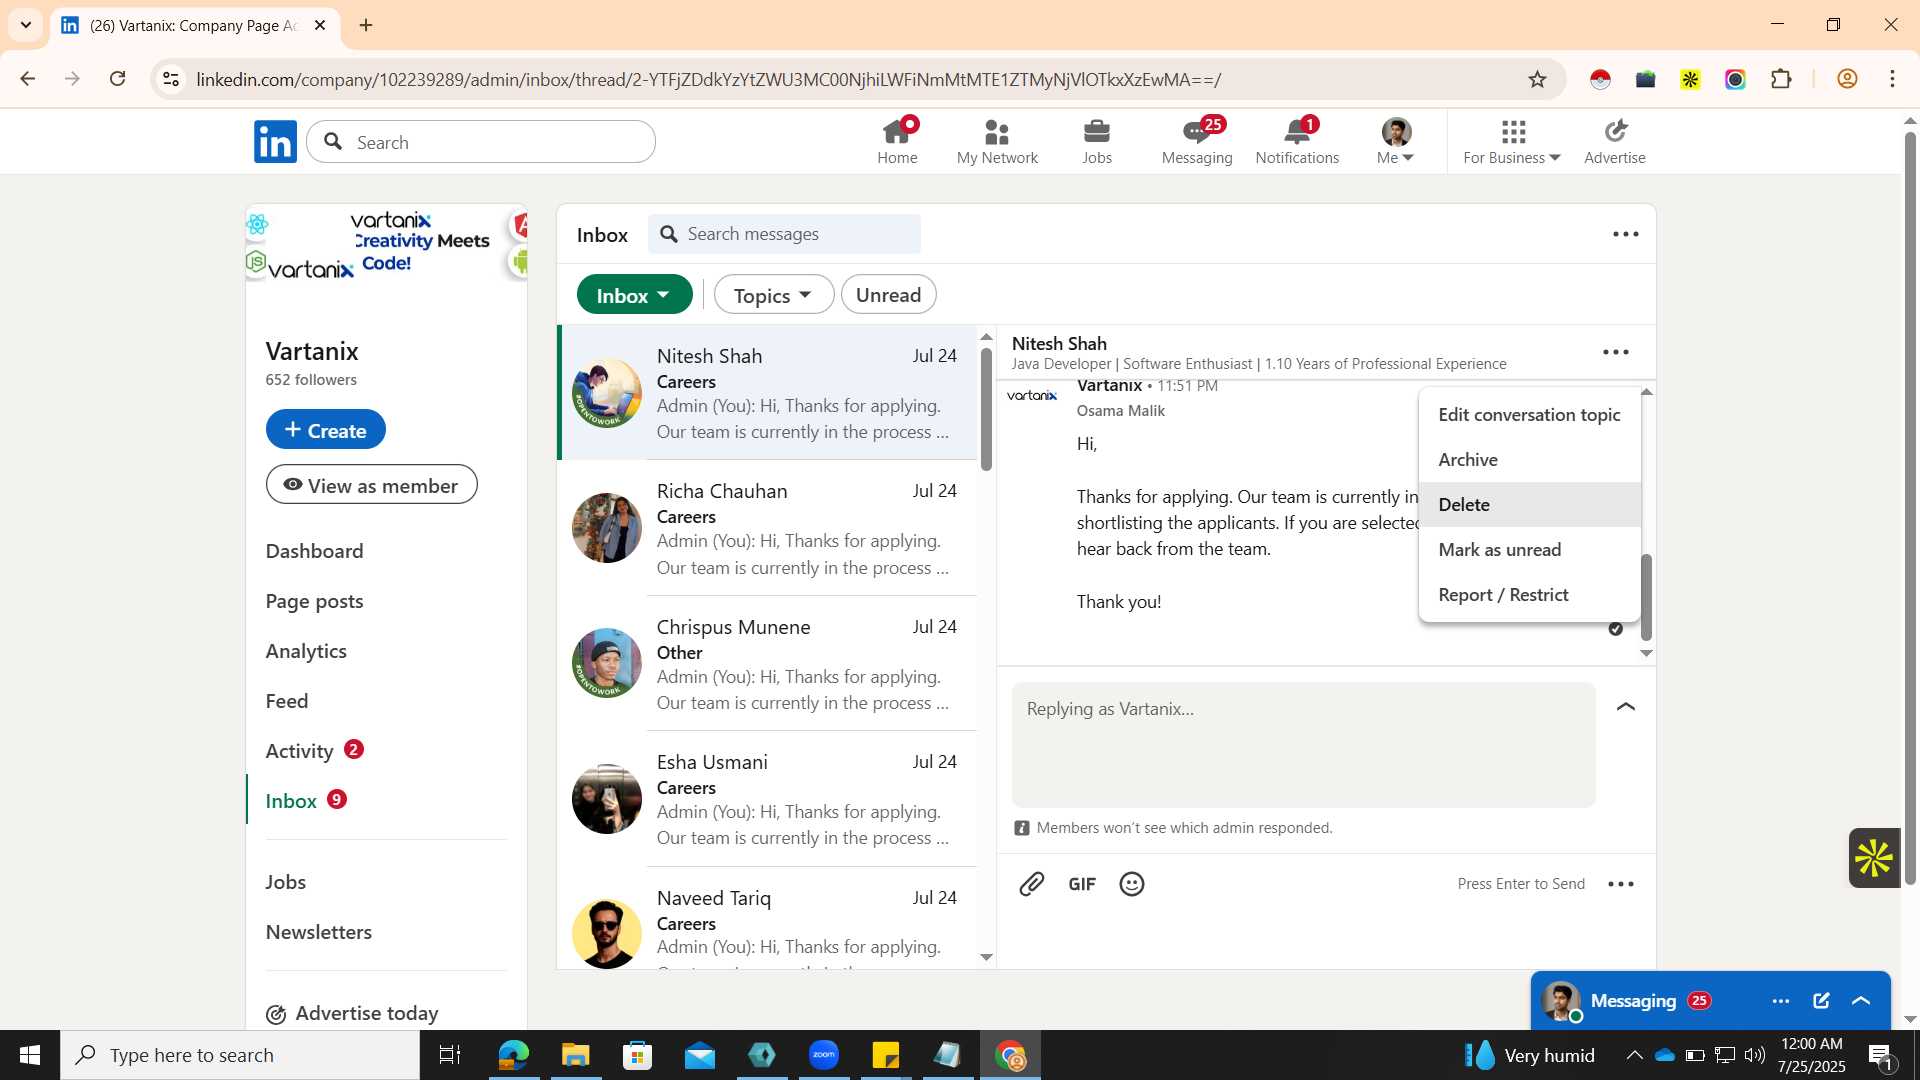Compose a new message from the messaging overlay
This screenshot has height=1080, width=1920.
click(1821, 1001)
